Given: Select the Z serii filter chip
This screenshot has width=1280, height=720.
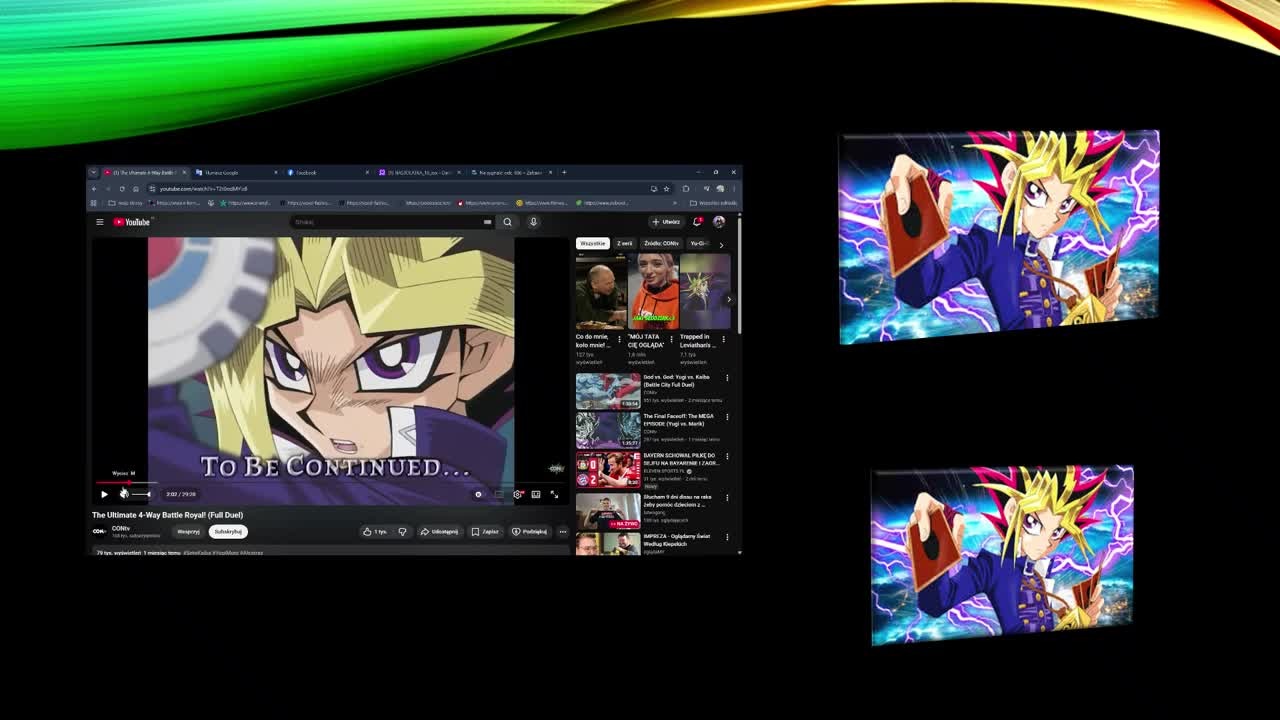Looking at the screenshot, I should point(624,243).
